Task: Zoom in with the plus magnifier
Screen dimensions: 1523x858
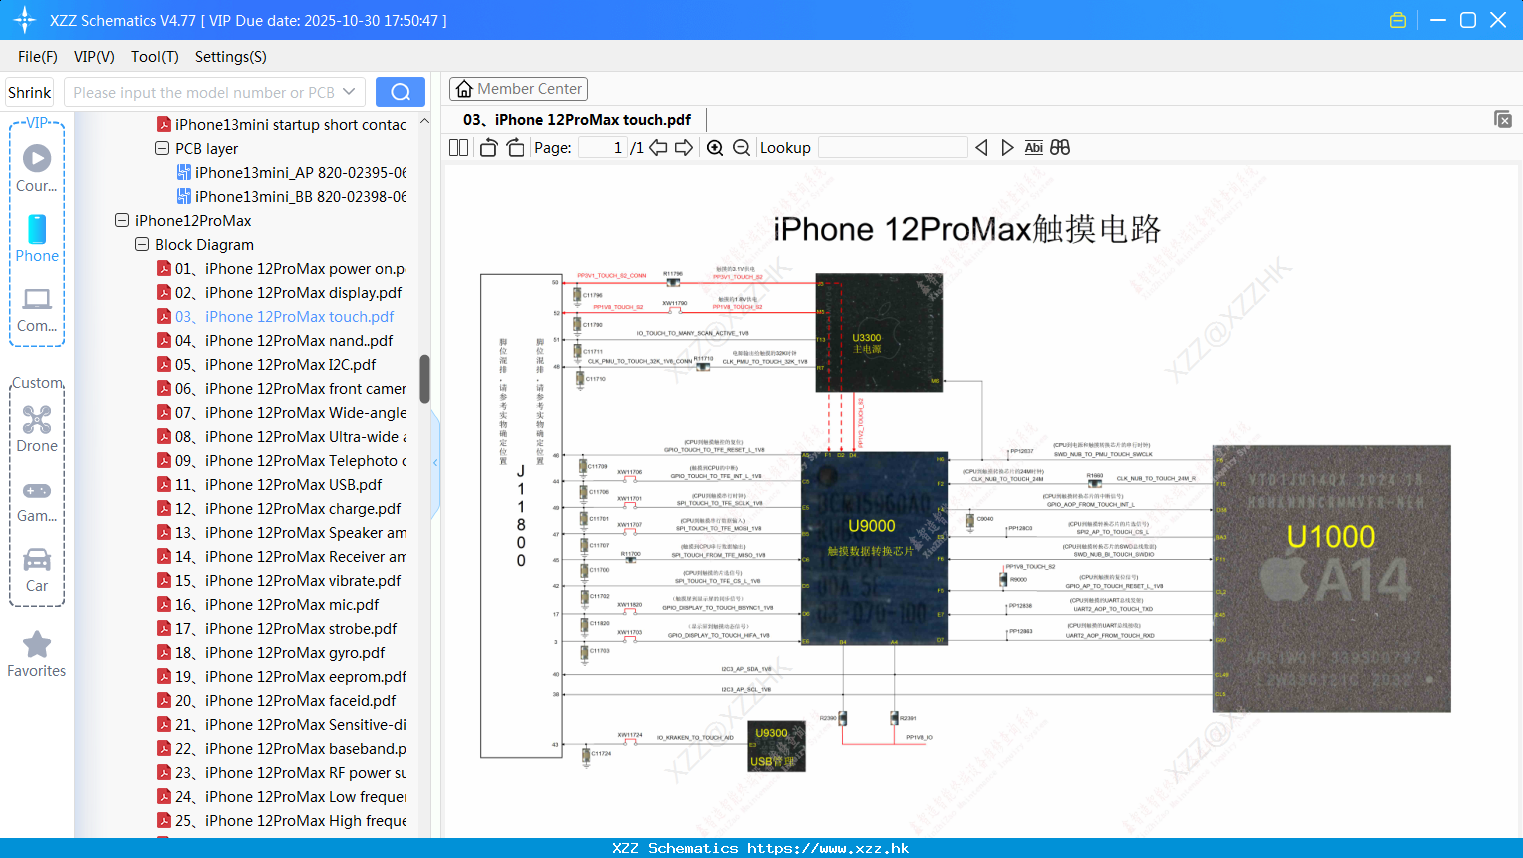Action: 715,147
